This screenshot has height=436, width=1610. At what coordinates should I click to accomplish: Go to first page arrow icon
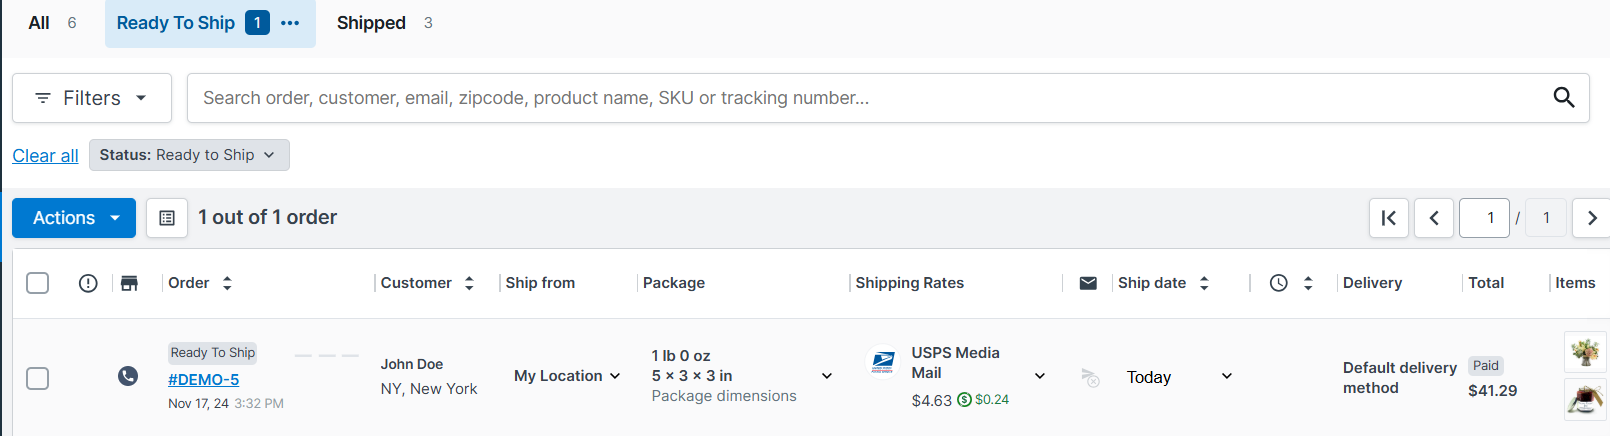click(1389, 218)
